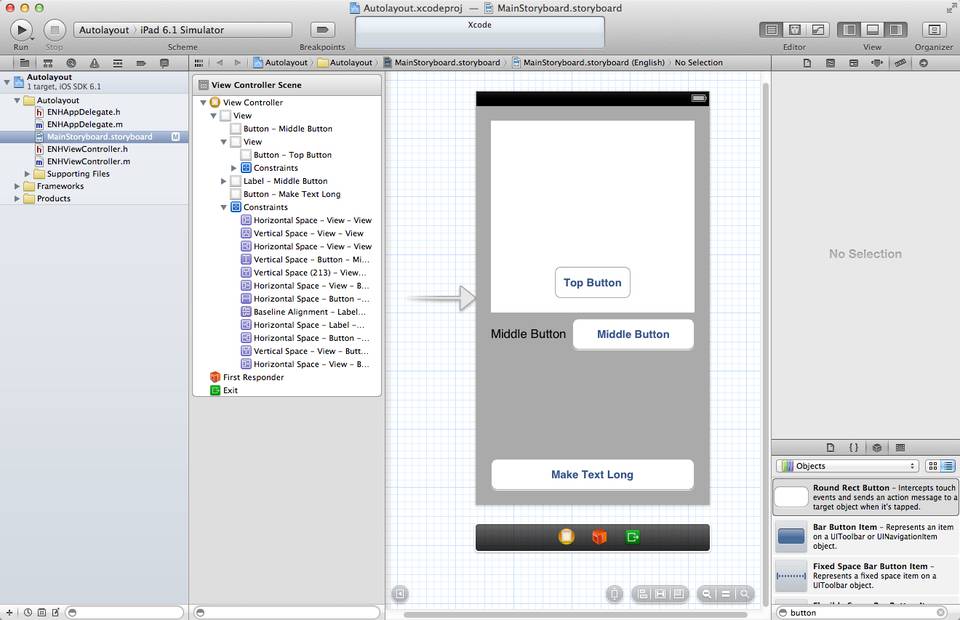Image resolution: width=960 pixels, height=620 pixels.
Task: Show the File inspector
Action: click(x=807, y=62)
